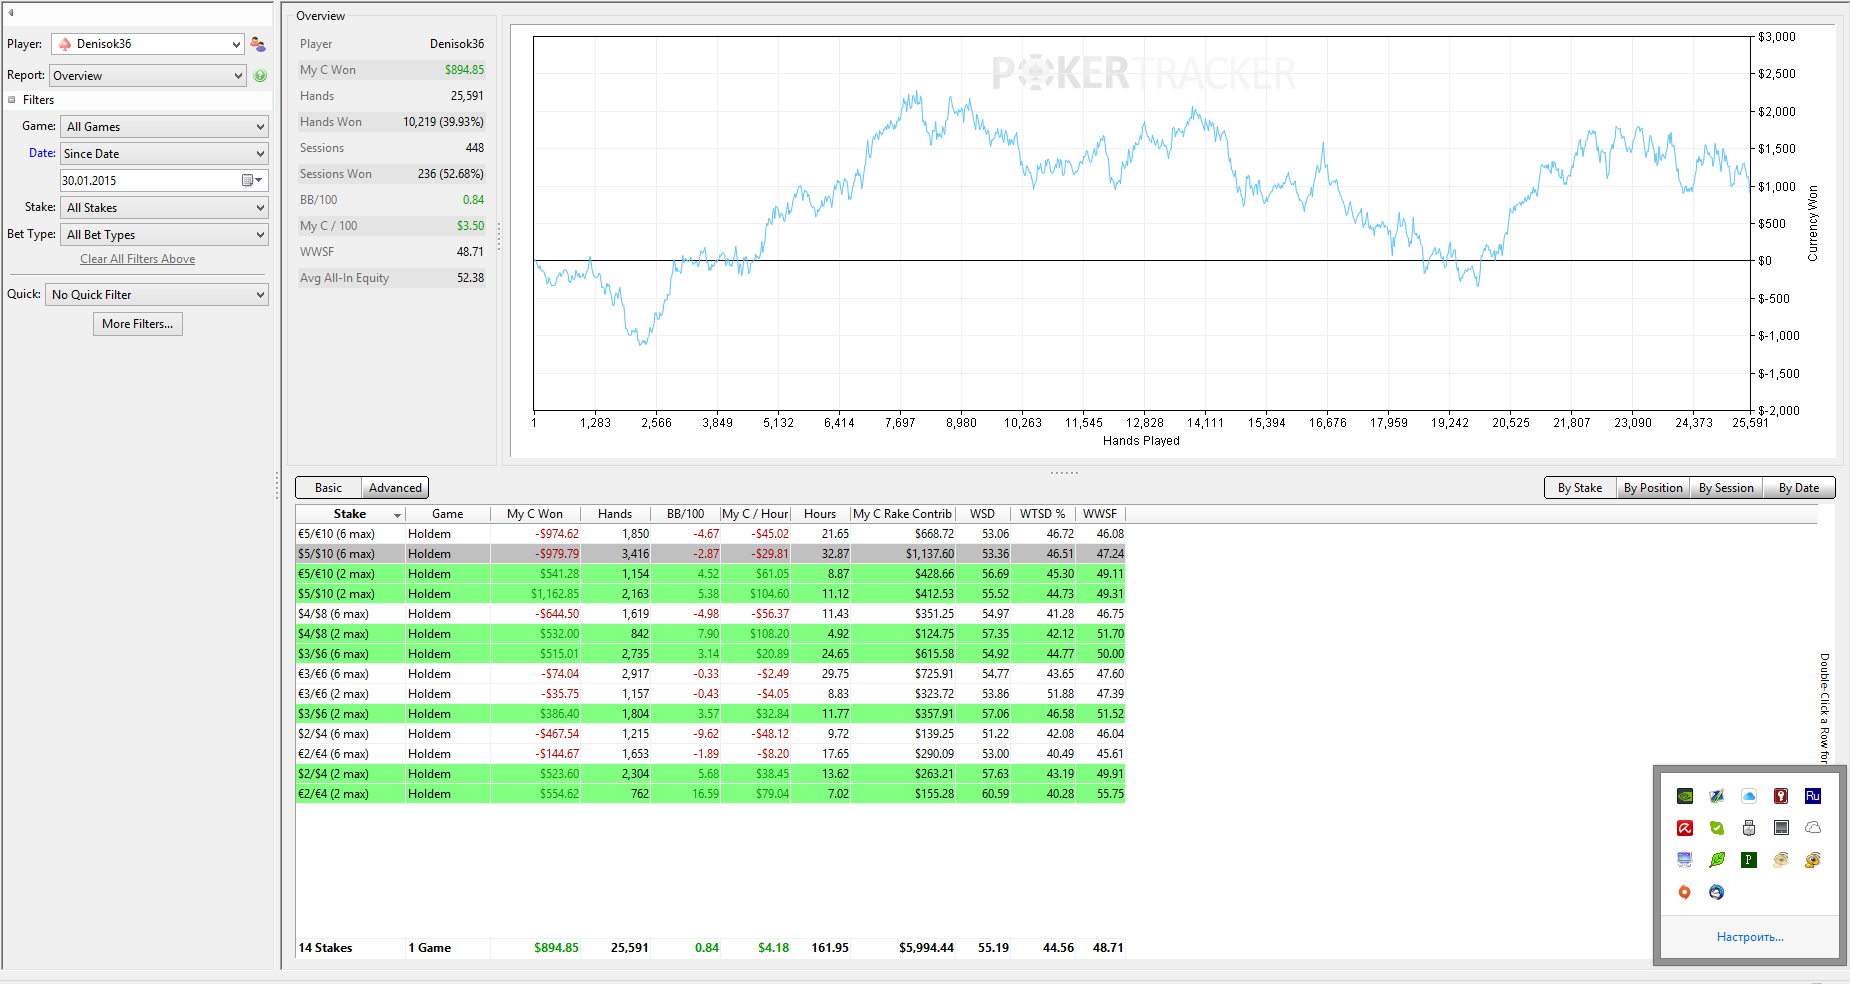
Task: Collapse the Filters section
Action: (x=12, y=100)
